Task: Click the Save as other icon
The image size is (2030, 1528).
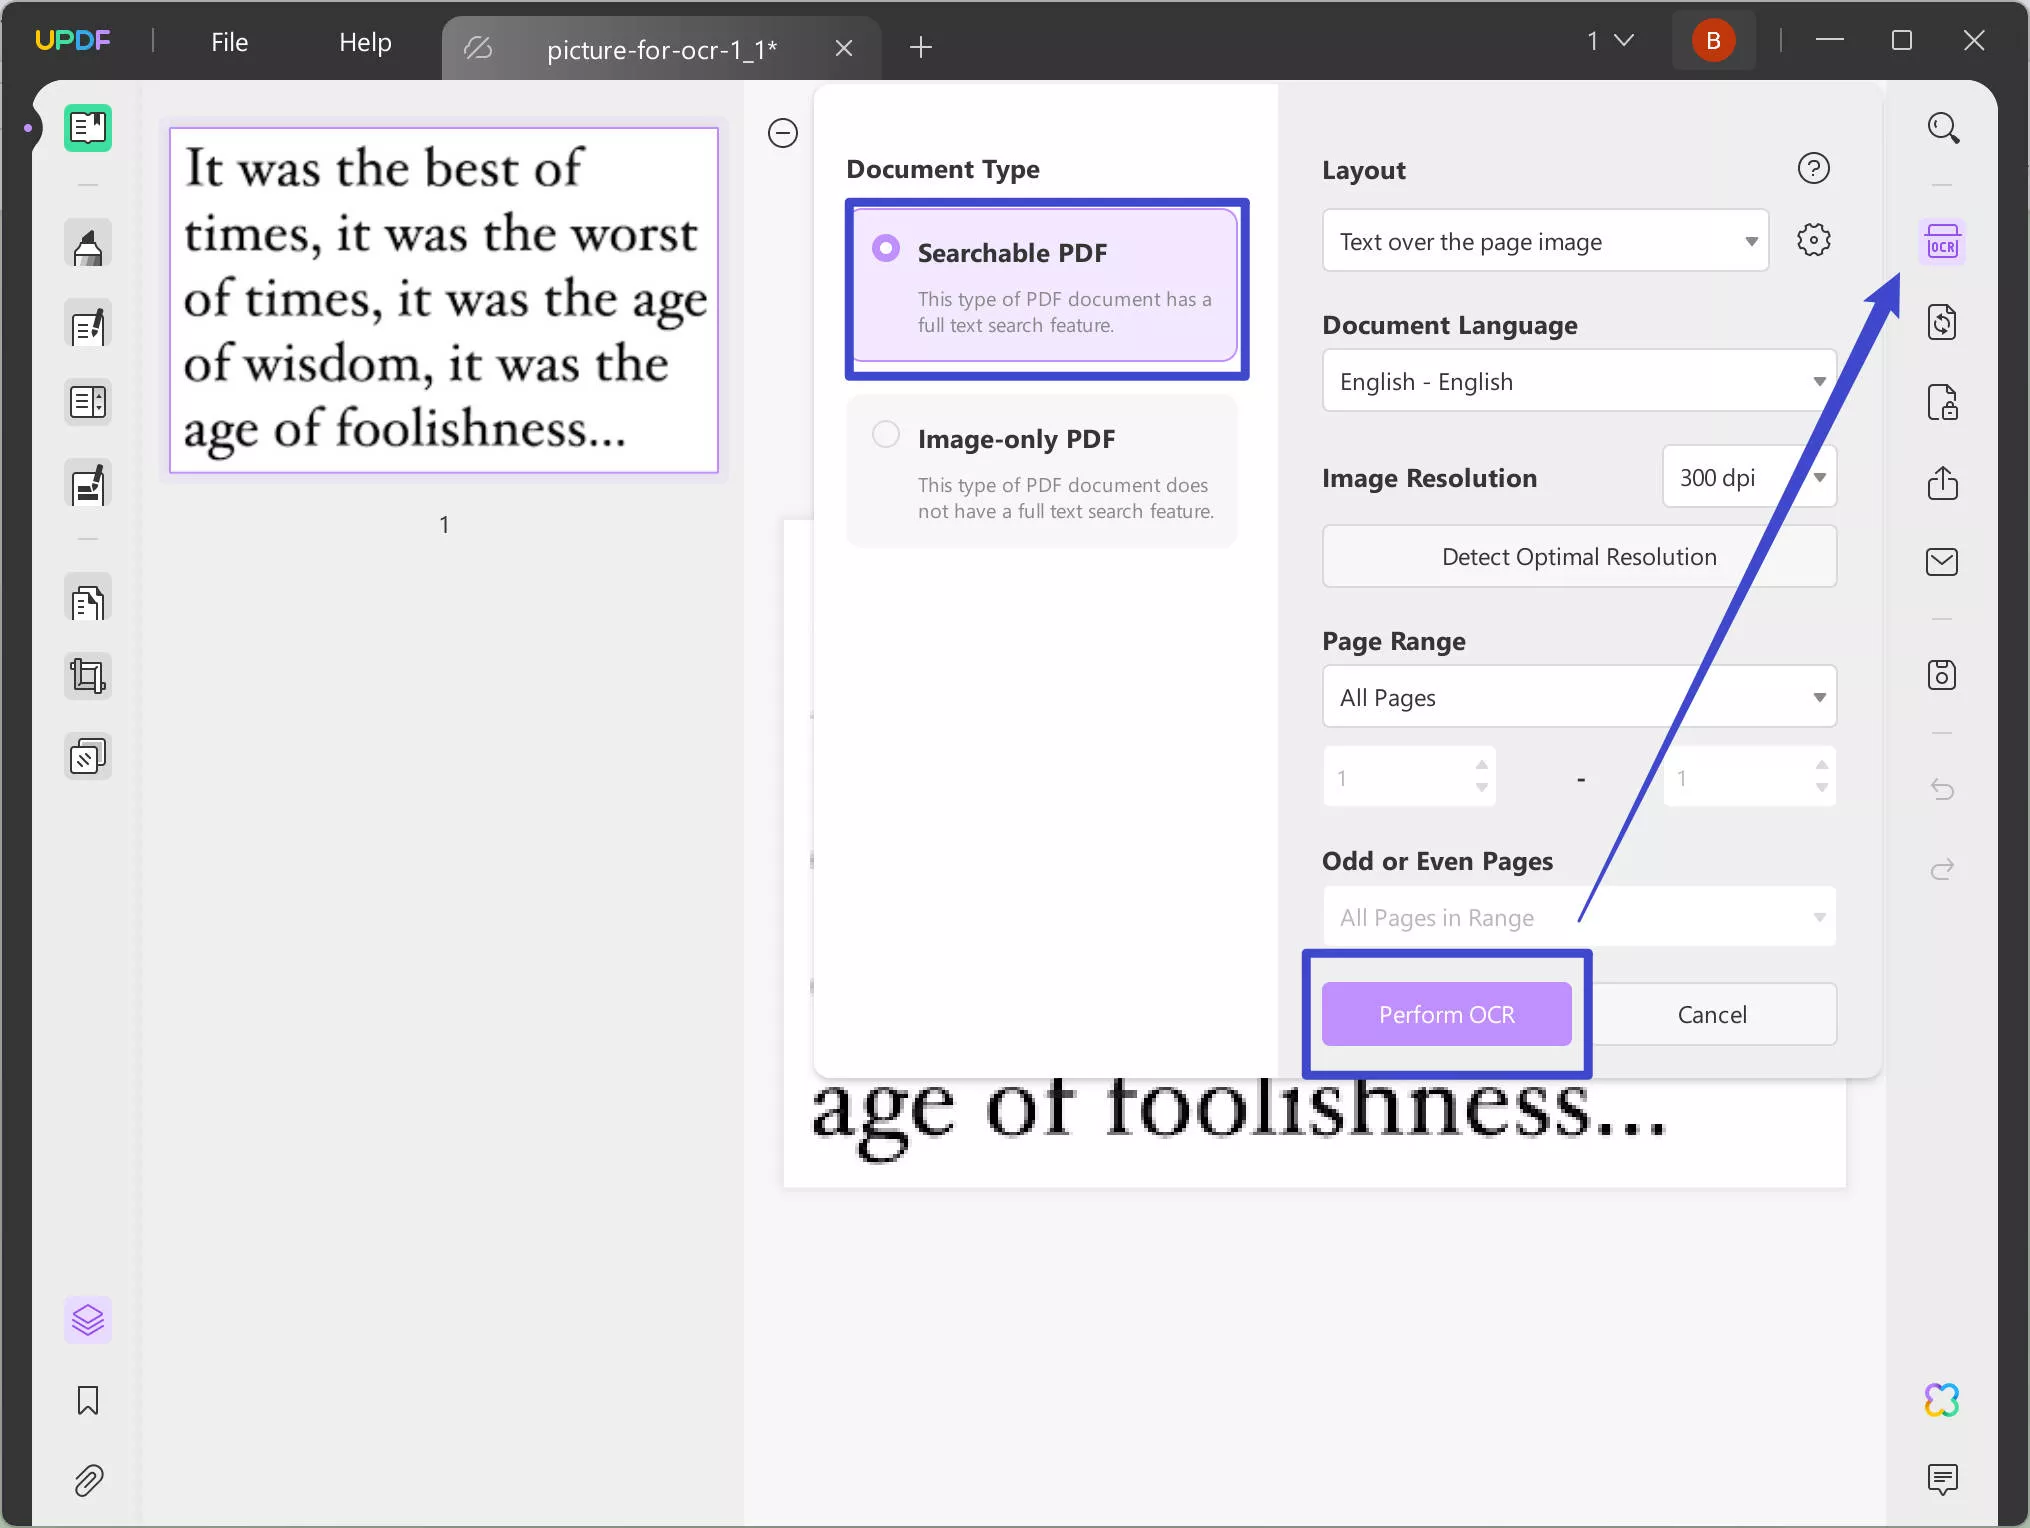Action: (1942, 675)
